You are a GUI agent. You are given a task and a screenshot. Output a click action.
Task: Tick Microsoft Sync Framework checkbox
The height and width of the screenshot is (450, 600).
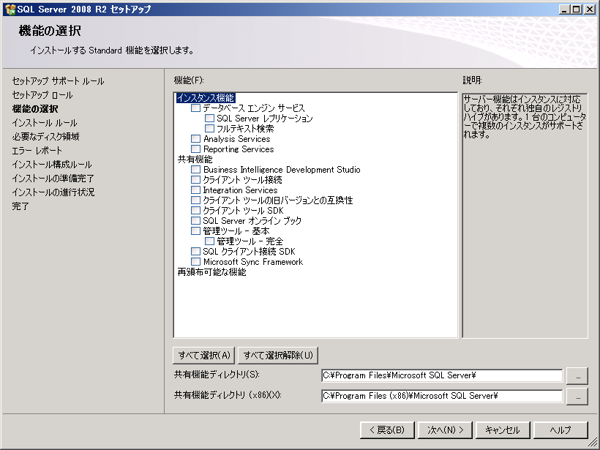click(196, 262)
